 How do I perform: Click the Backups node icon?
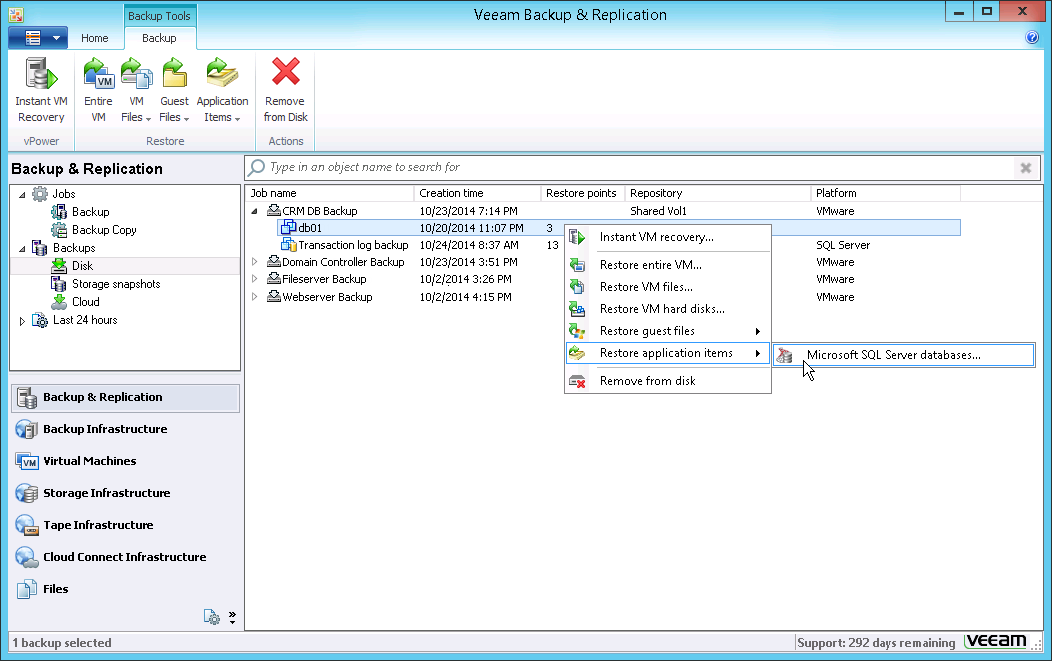[x=40, y=248]
